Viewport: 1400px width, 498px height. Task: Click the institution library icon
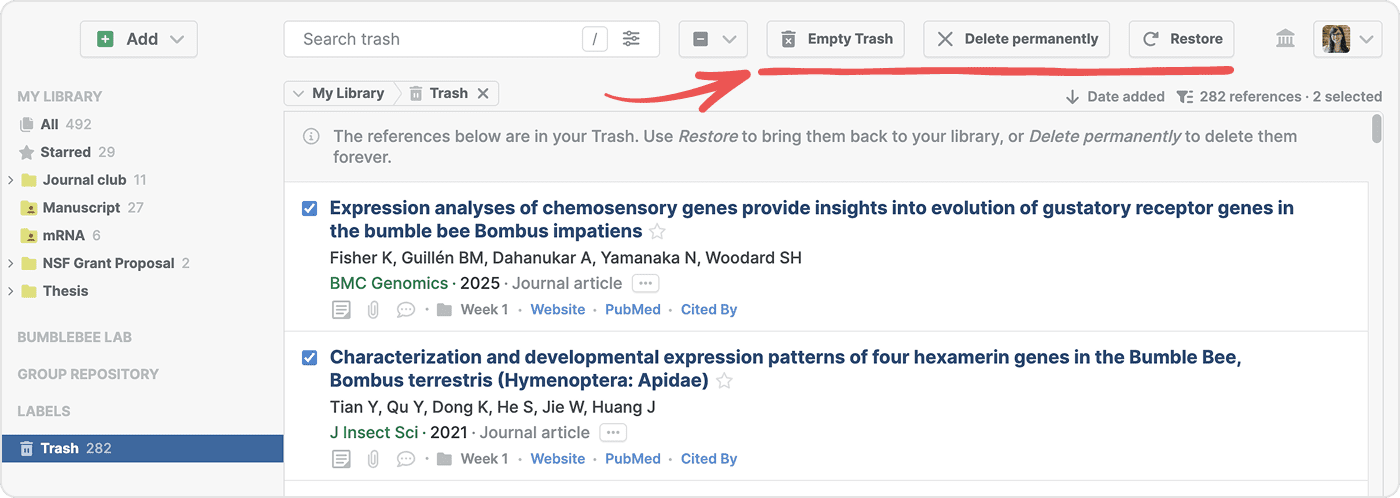click(x=1285, y=39)
